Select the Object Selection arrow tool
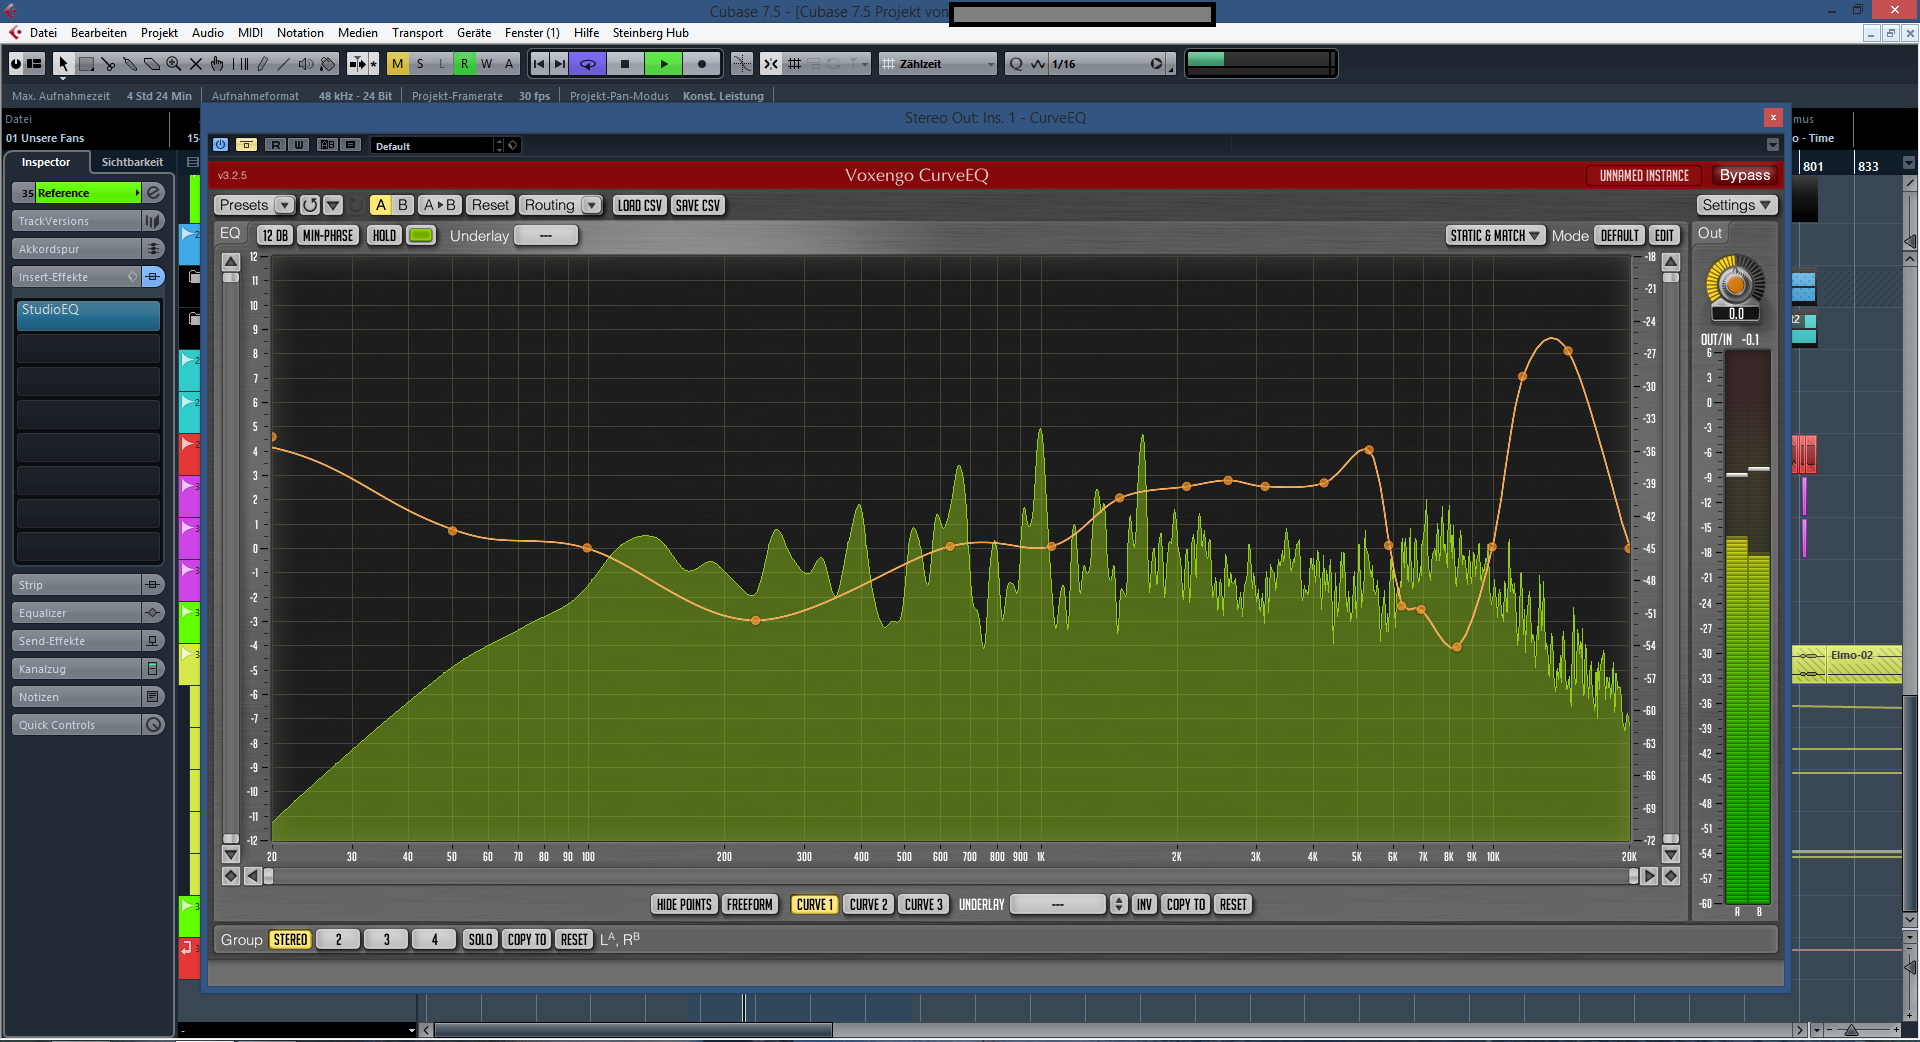This screenshot has height=1042, width=1920. pos(63,64)
